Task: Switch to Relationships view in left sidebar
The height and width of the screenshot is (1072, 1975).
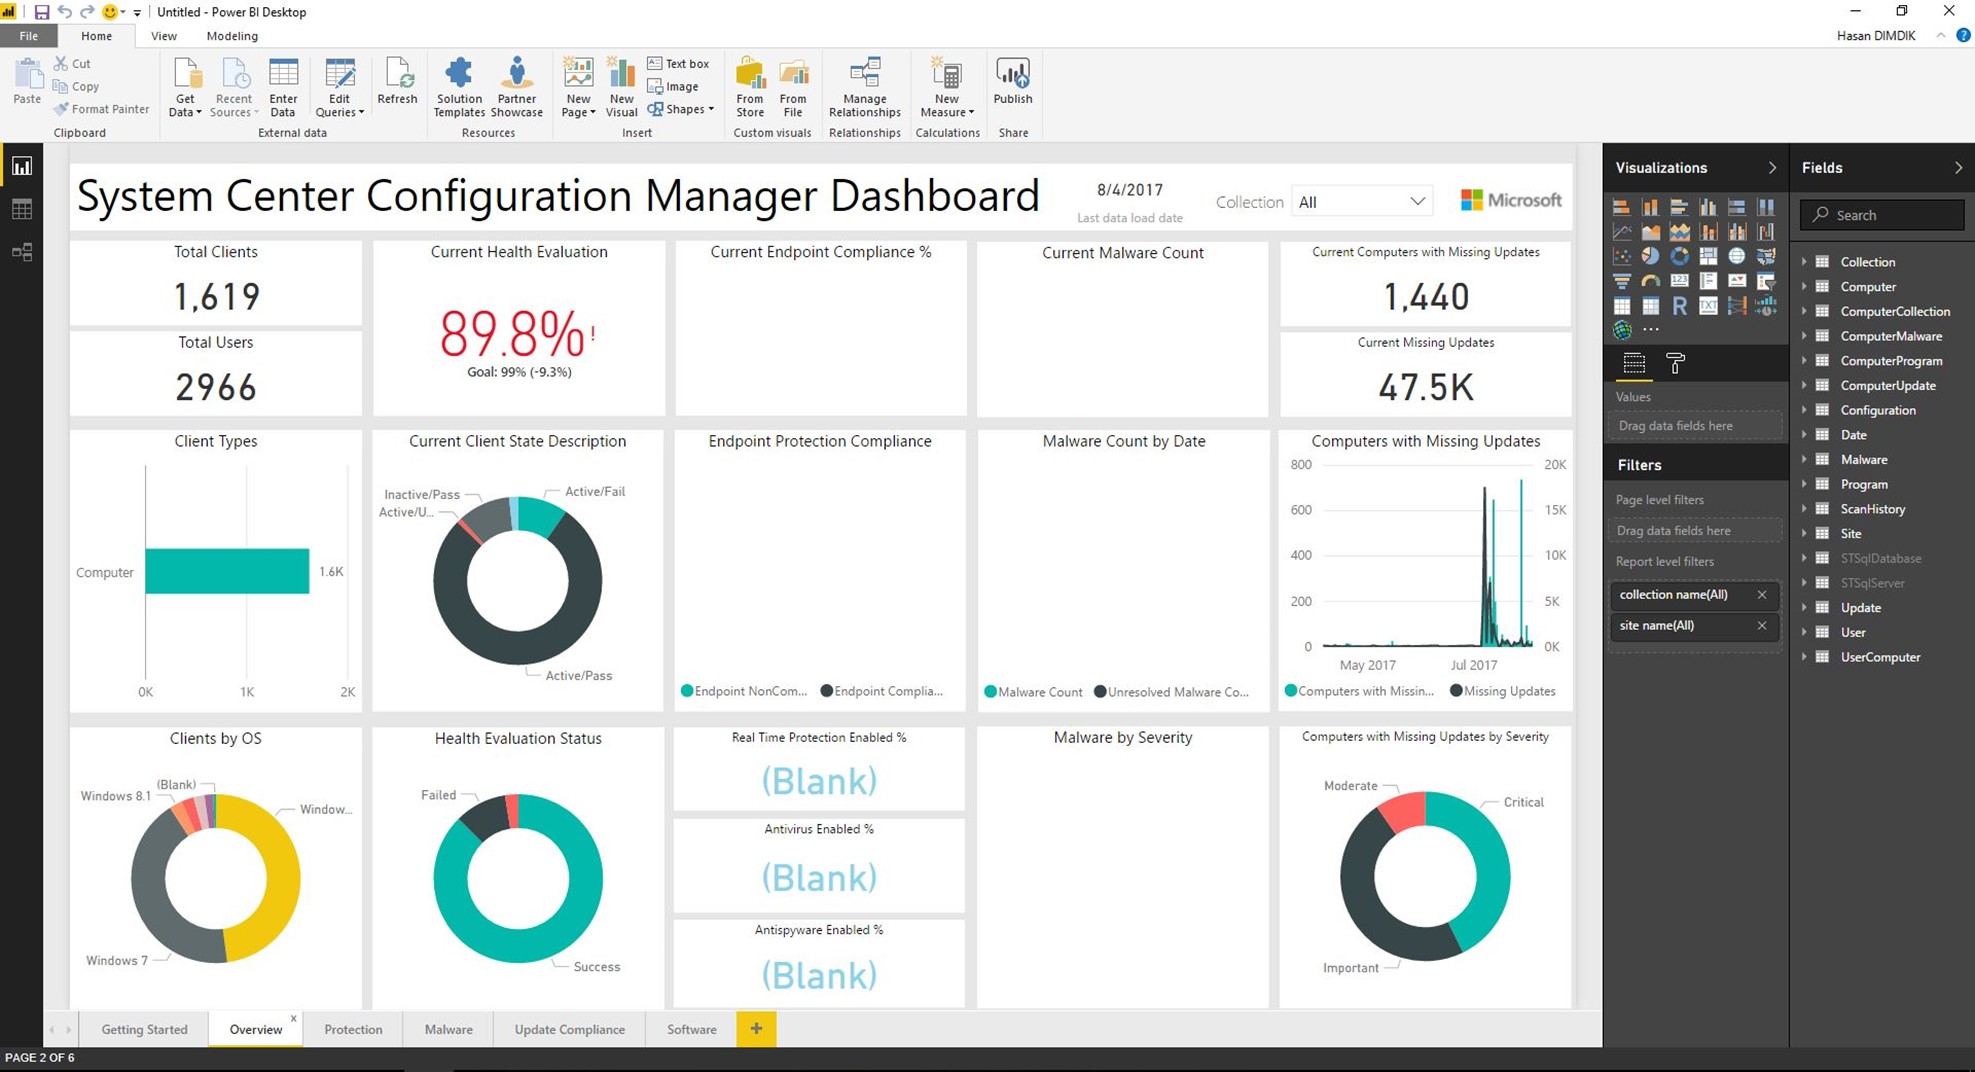Action: 22,252
